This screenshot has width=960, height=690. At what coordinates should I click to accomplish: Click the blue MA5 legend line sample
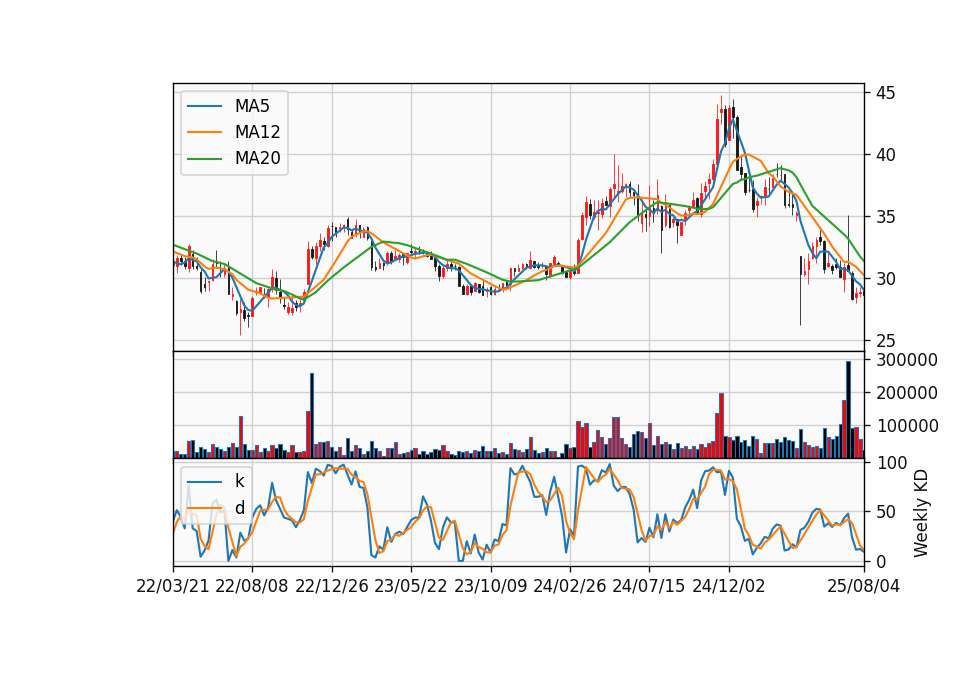pyautogui.click(x=204, y=106)
